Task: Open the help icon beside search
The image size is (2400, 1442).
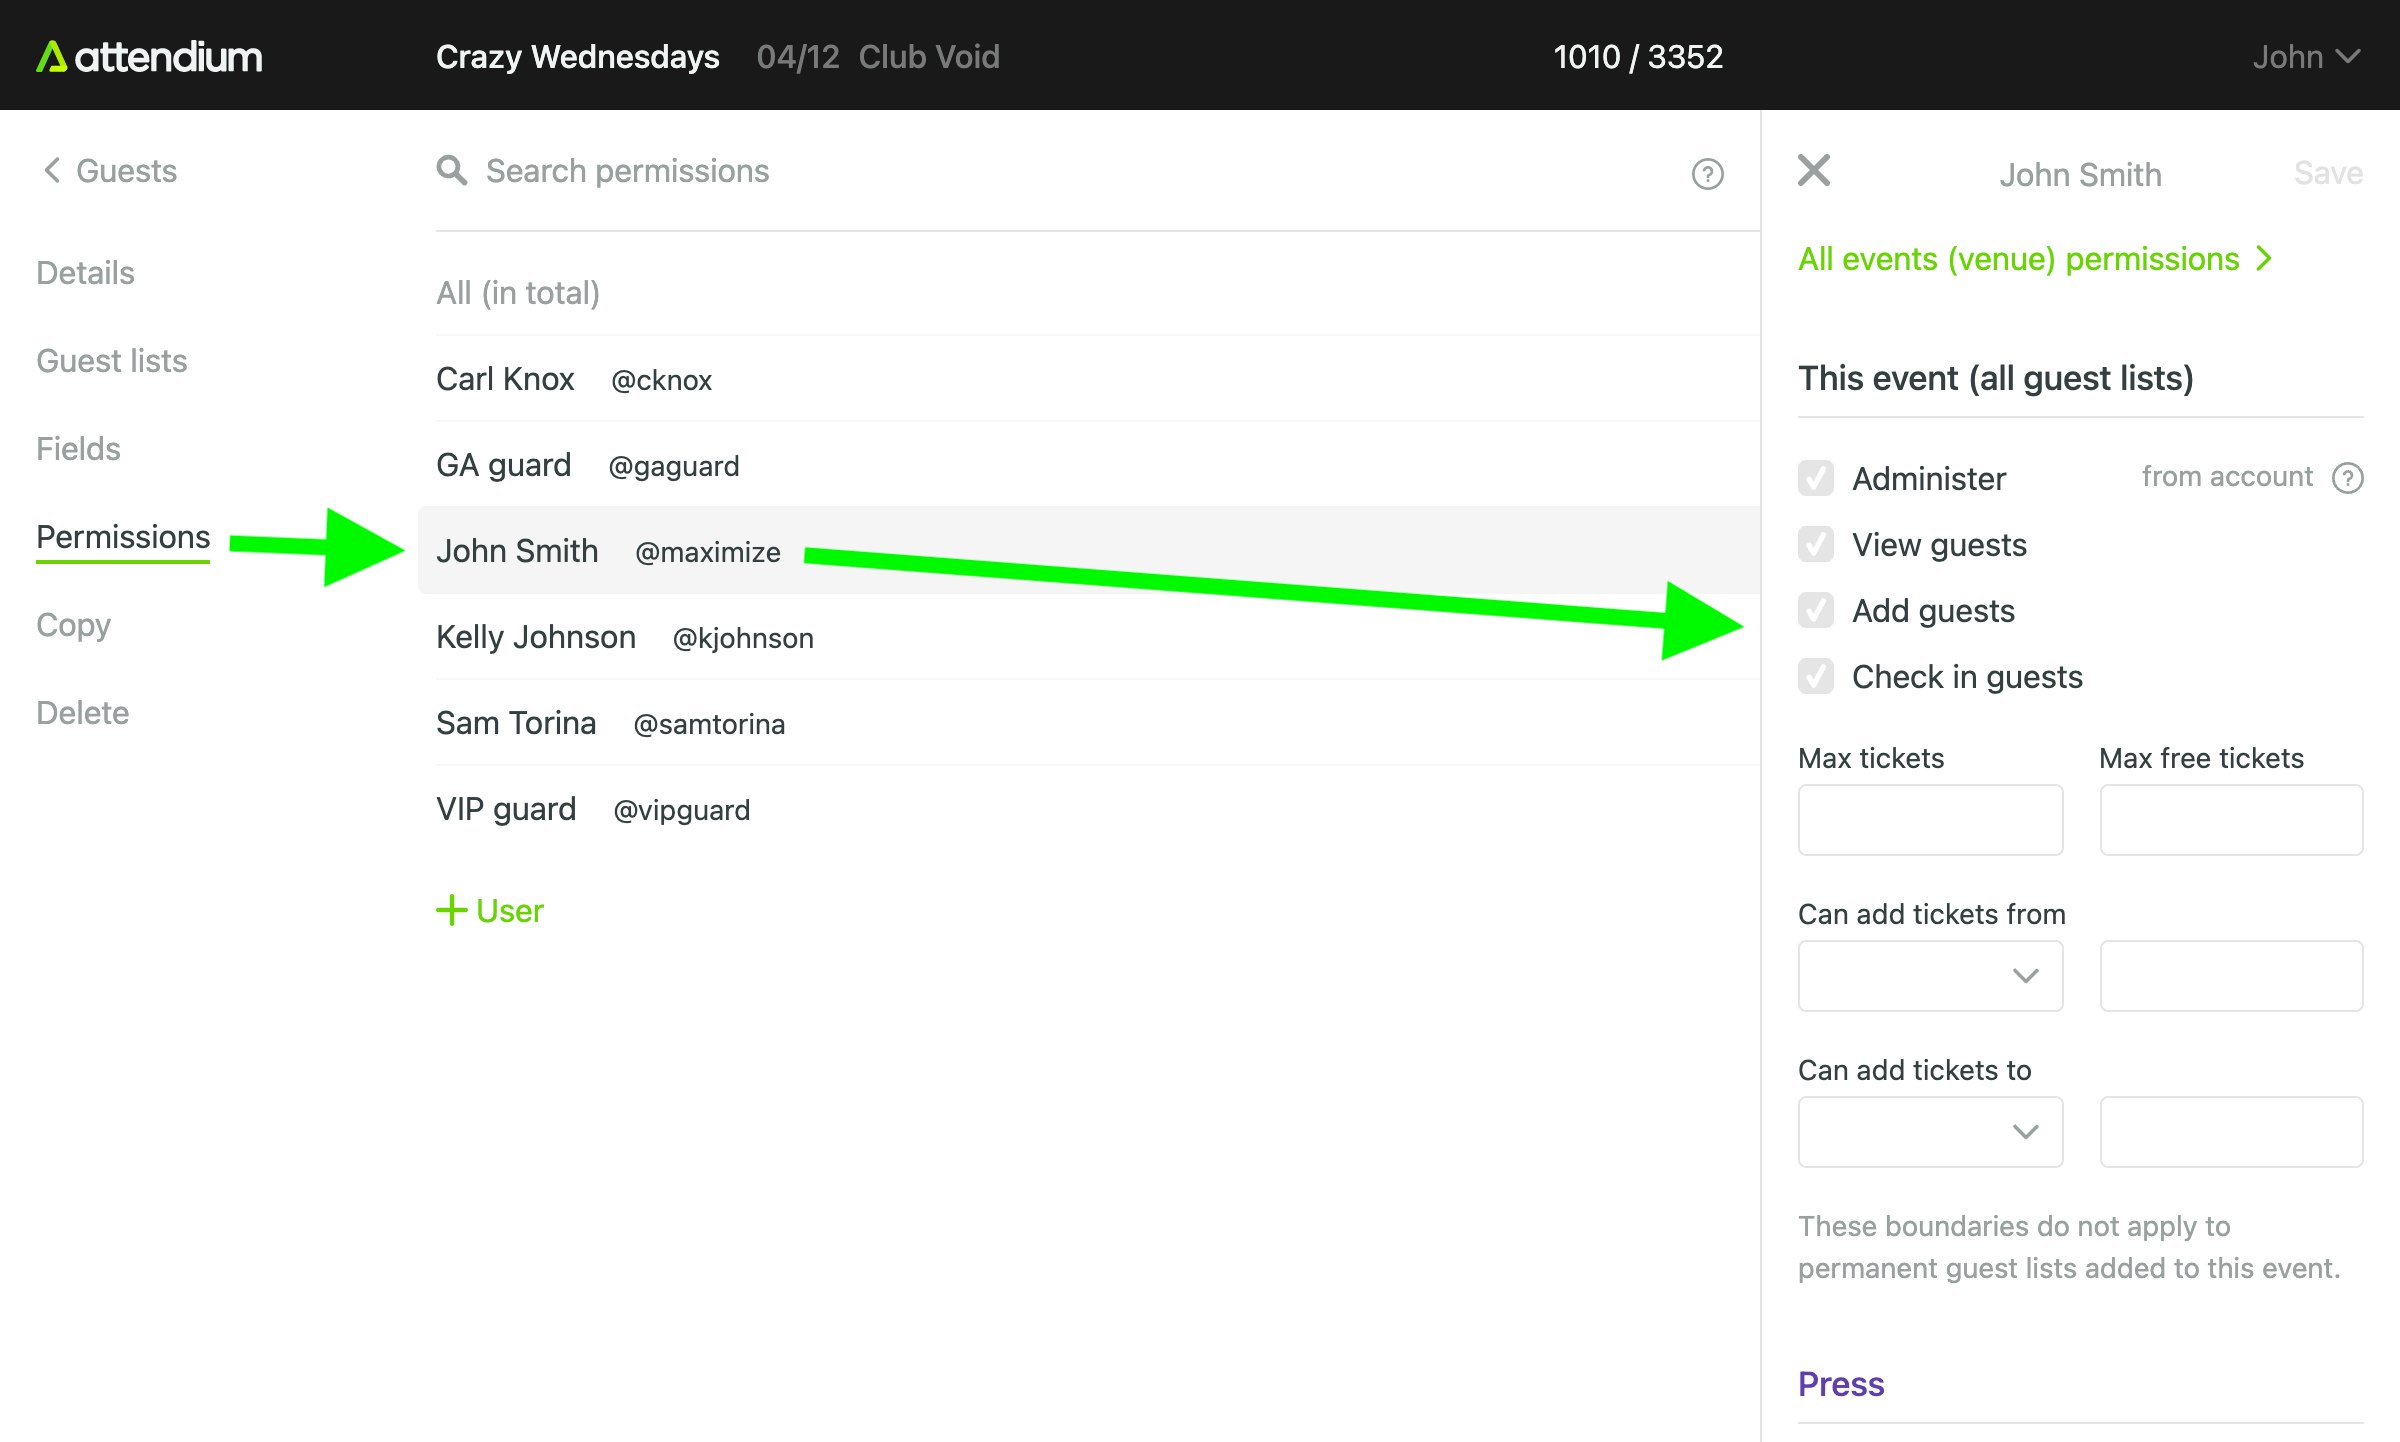Action: (x=1707, y=174)
